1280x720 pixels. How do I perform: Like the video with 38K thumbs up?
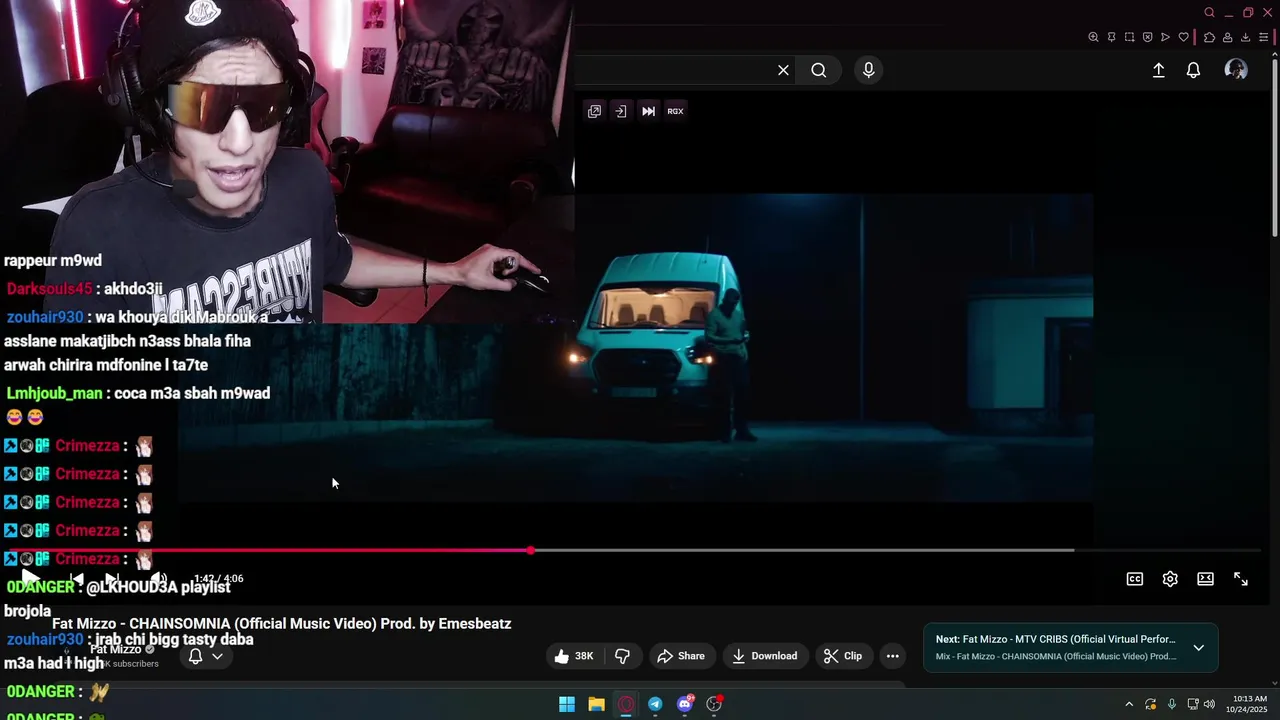click(574, 656)
